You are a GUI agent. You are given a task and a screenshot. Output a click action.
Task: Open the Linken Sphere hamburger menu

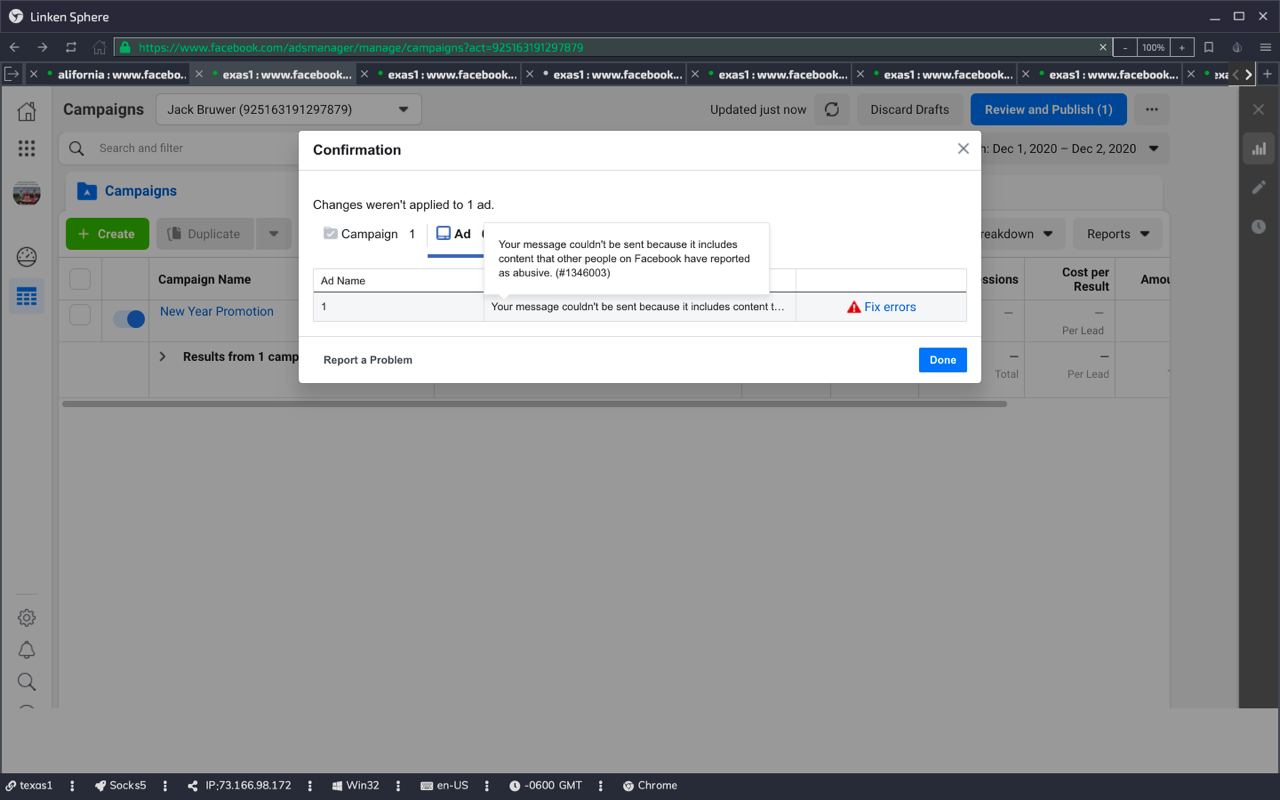coord(1265,47)
